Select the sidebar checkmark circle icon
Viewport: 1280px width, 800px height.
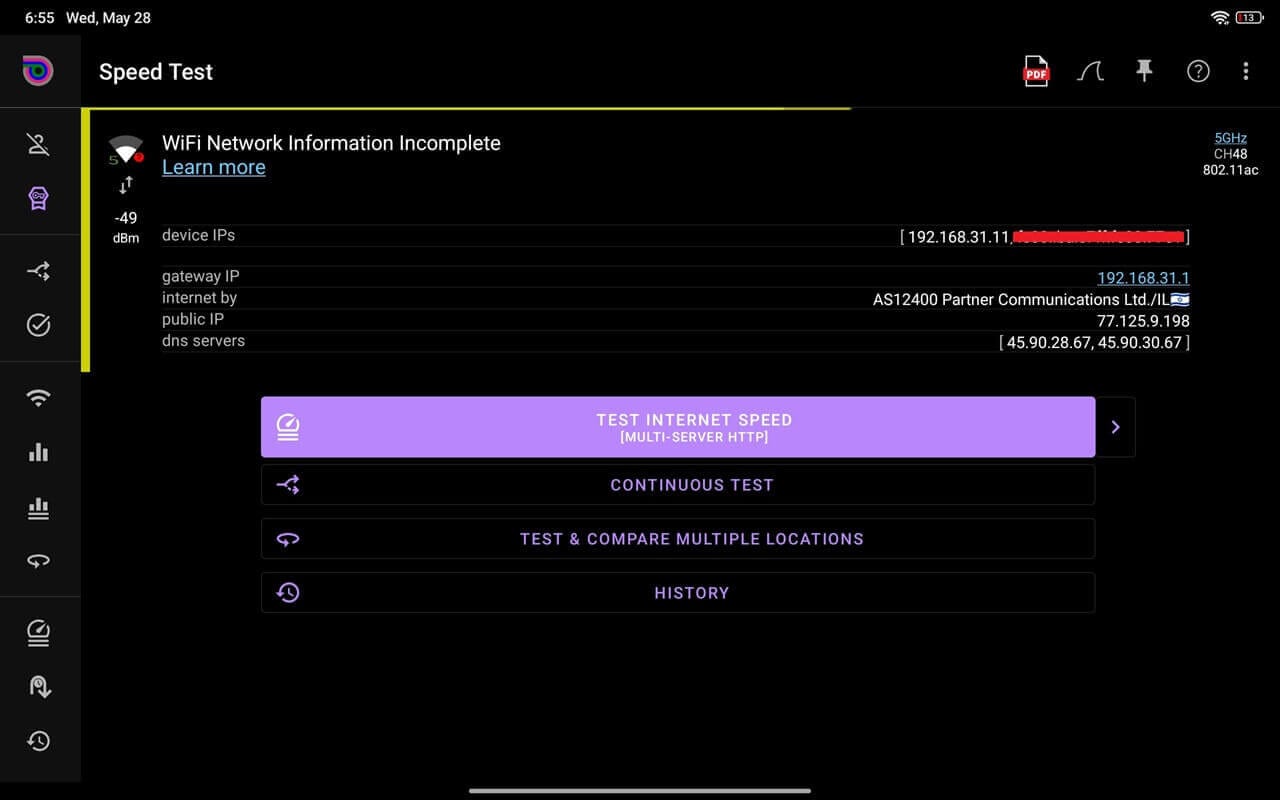click(x=39, y=325)
